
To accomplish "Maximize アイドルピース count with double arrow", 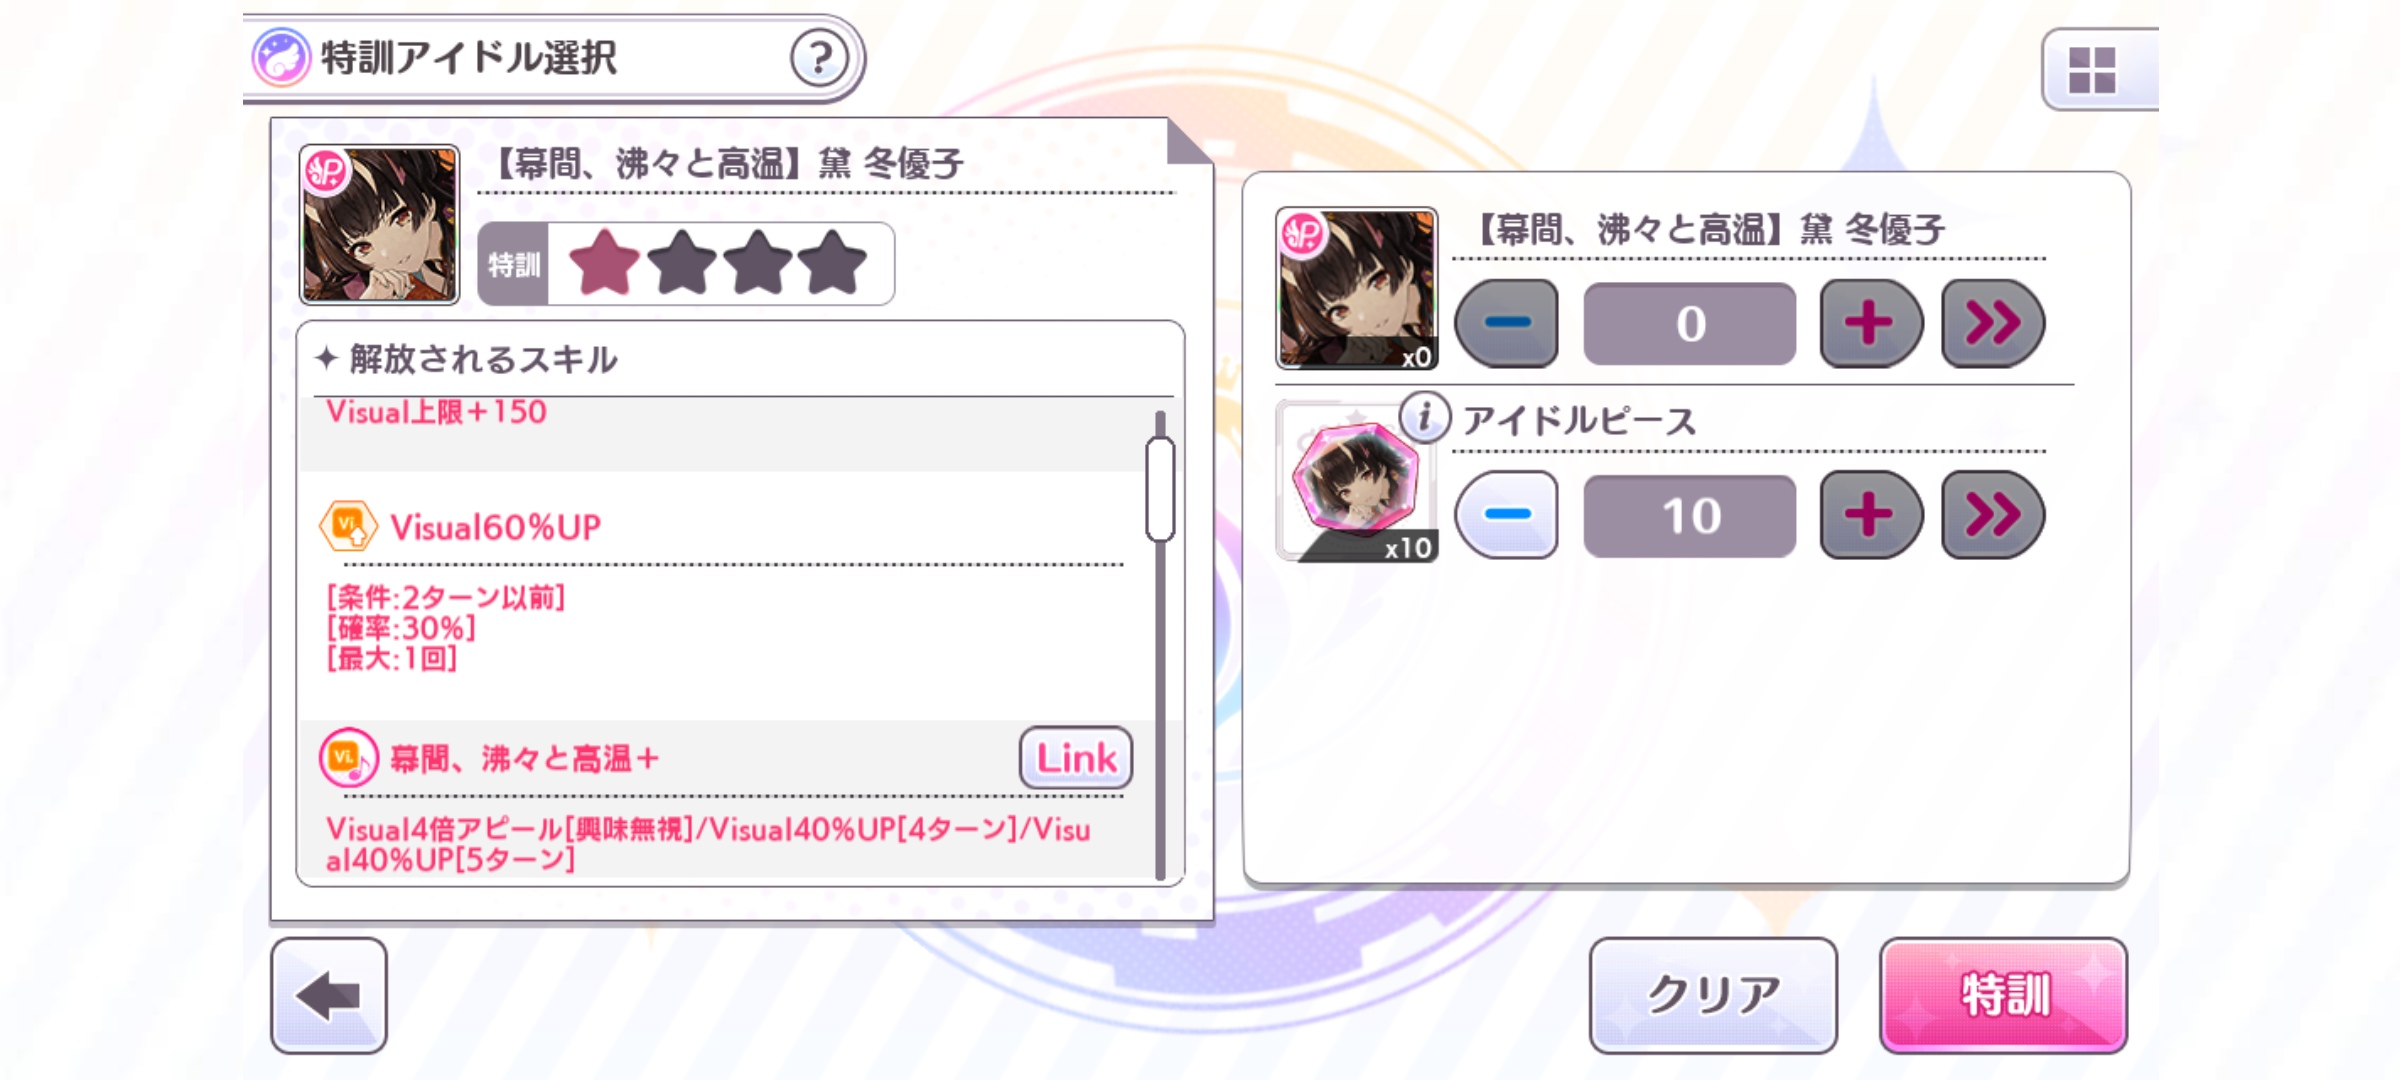I will pyautogui.click(x=1992, y=515).
